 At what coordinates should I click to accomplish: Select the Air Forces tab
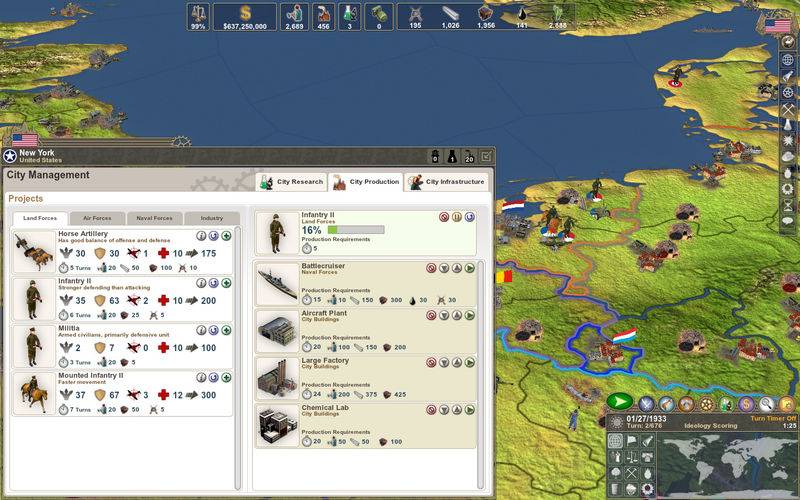pyautogui.click(x=97, y=218)
